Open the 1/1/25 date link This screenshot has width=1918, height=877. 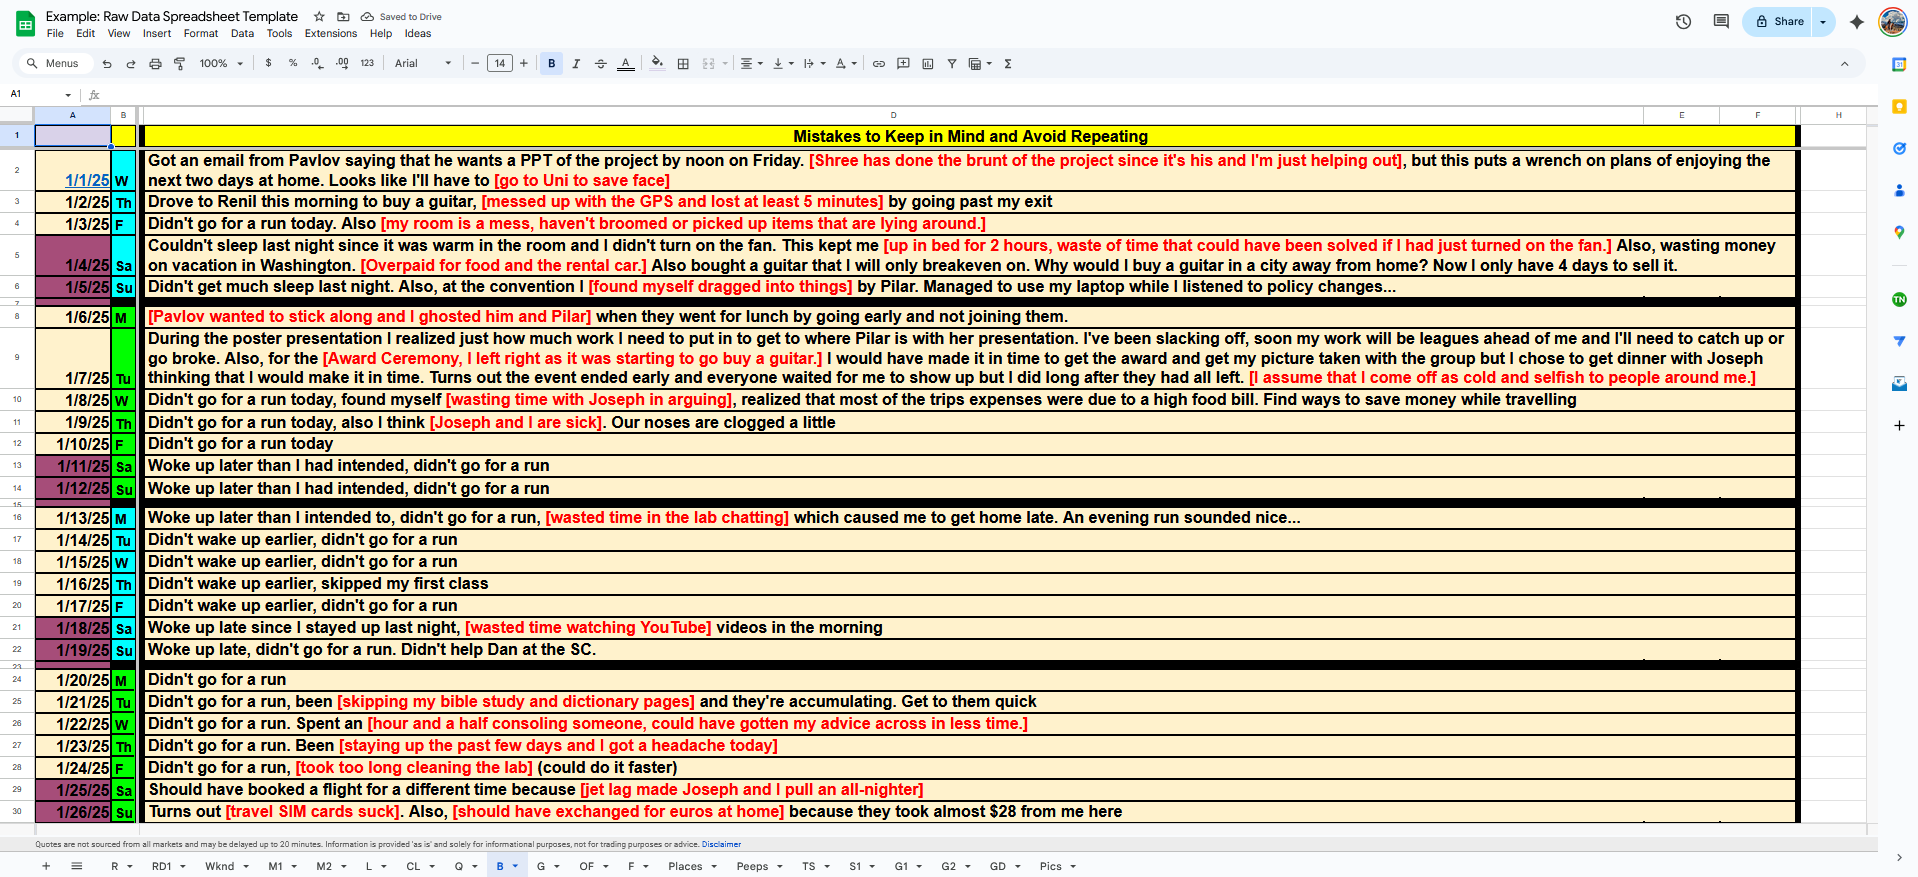click(87, 181)
